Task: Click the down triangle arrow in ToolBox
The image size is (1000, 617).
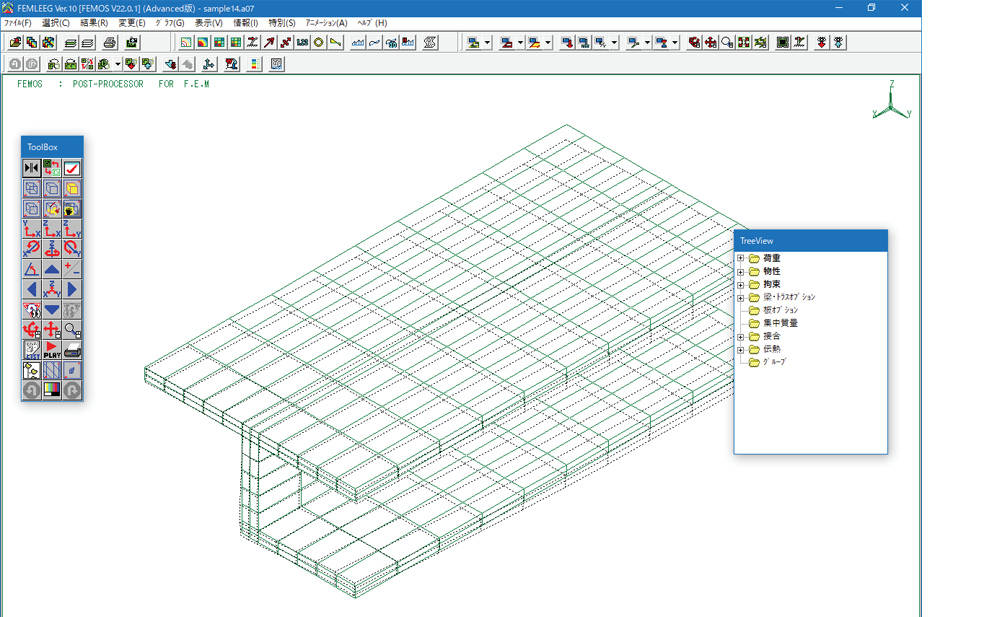Action: (x=52, y=309)
